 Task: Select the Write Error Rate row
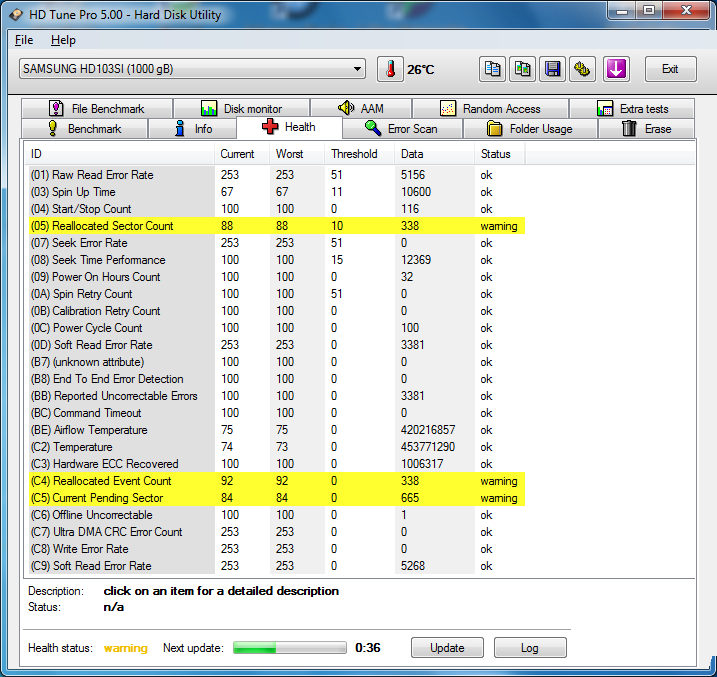click(x=277, y=549)
